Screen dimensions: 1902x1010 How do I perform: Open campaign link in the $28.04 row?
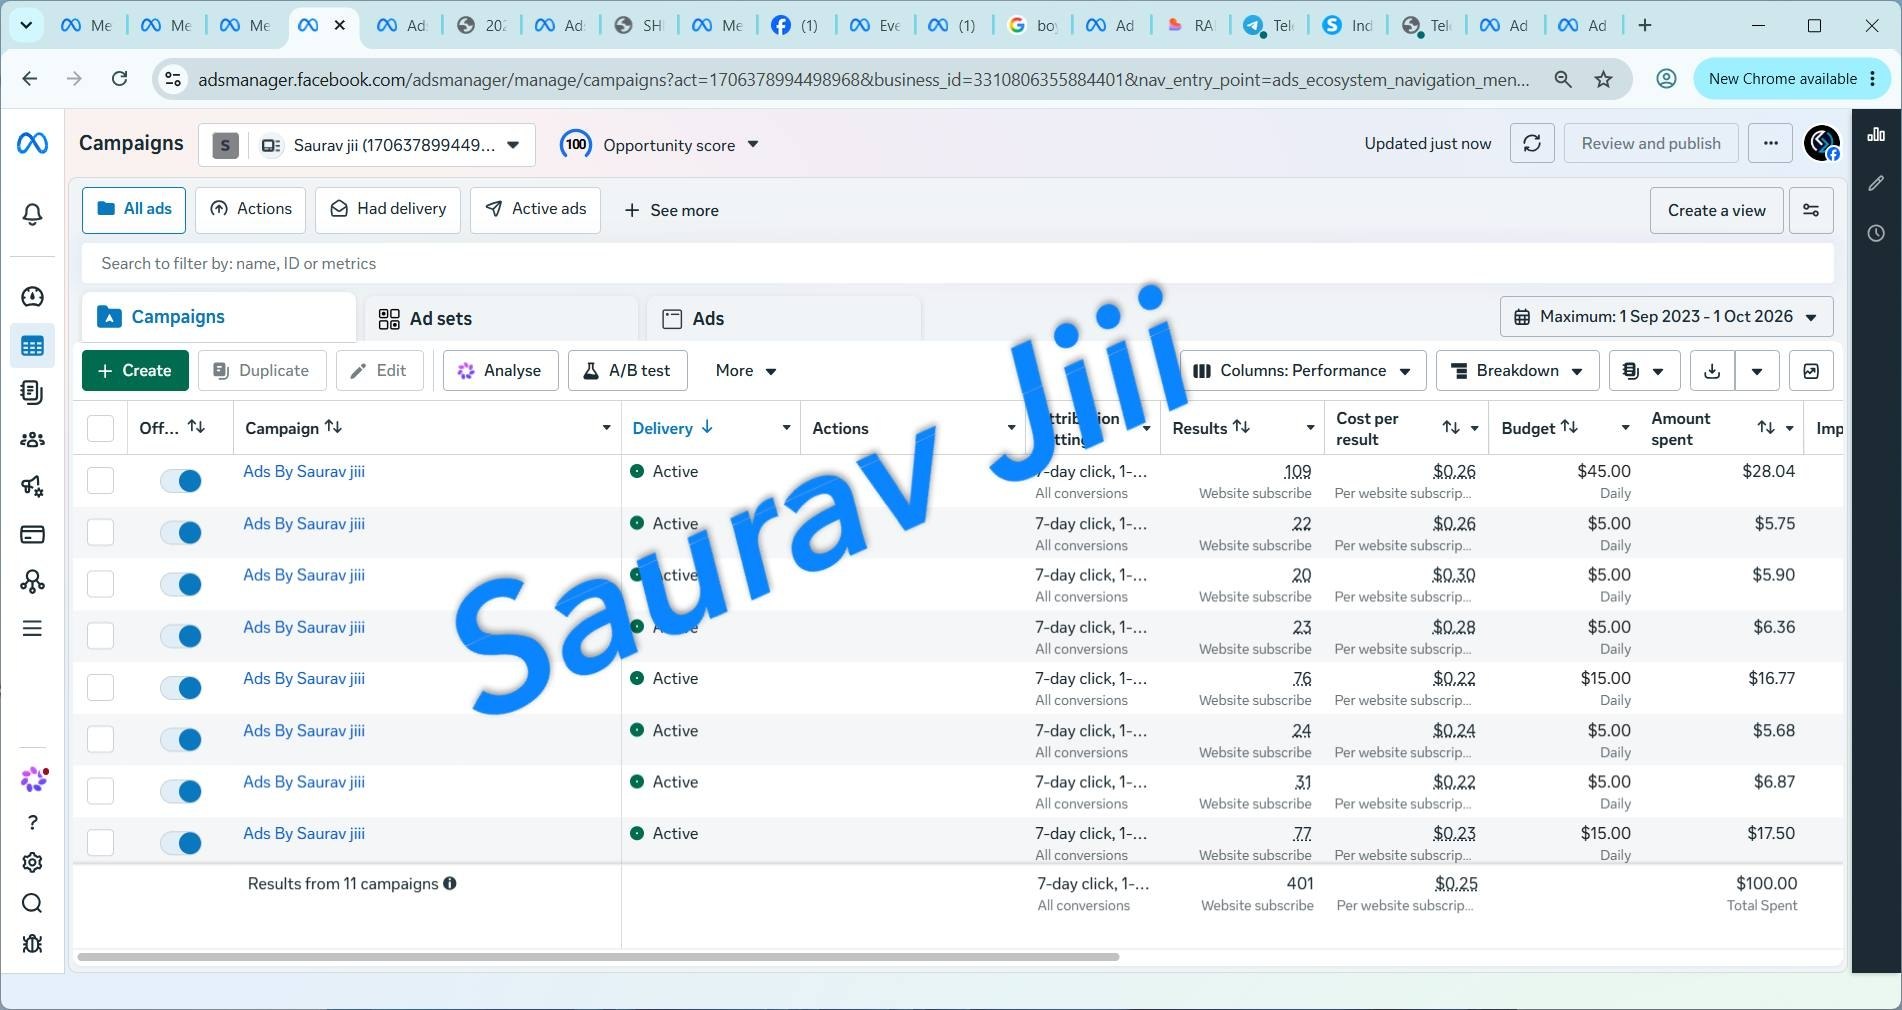tap(304, 471)
